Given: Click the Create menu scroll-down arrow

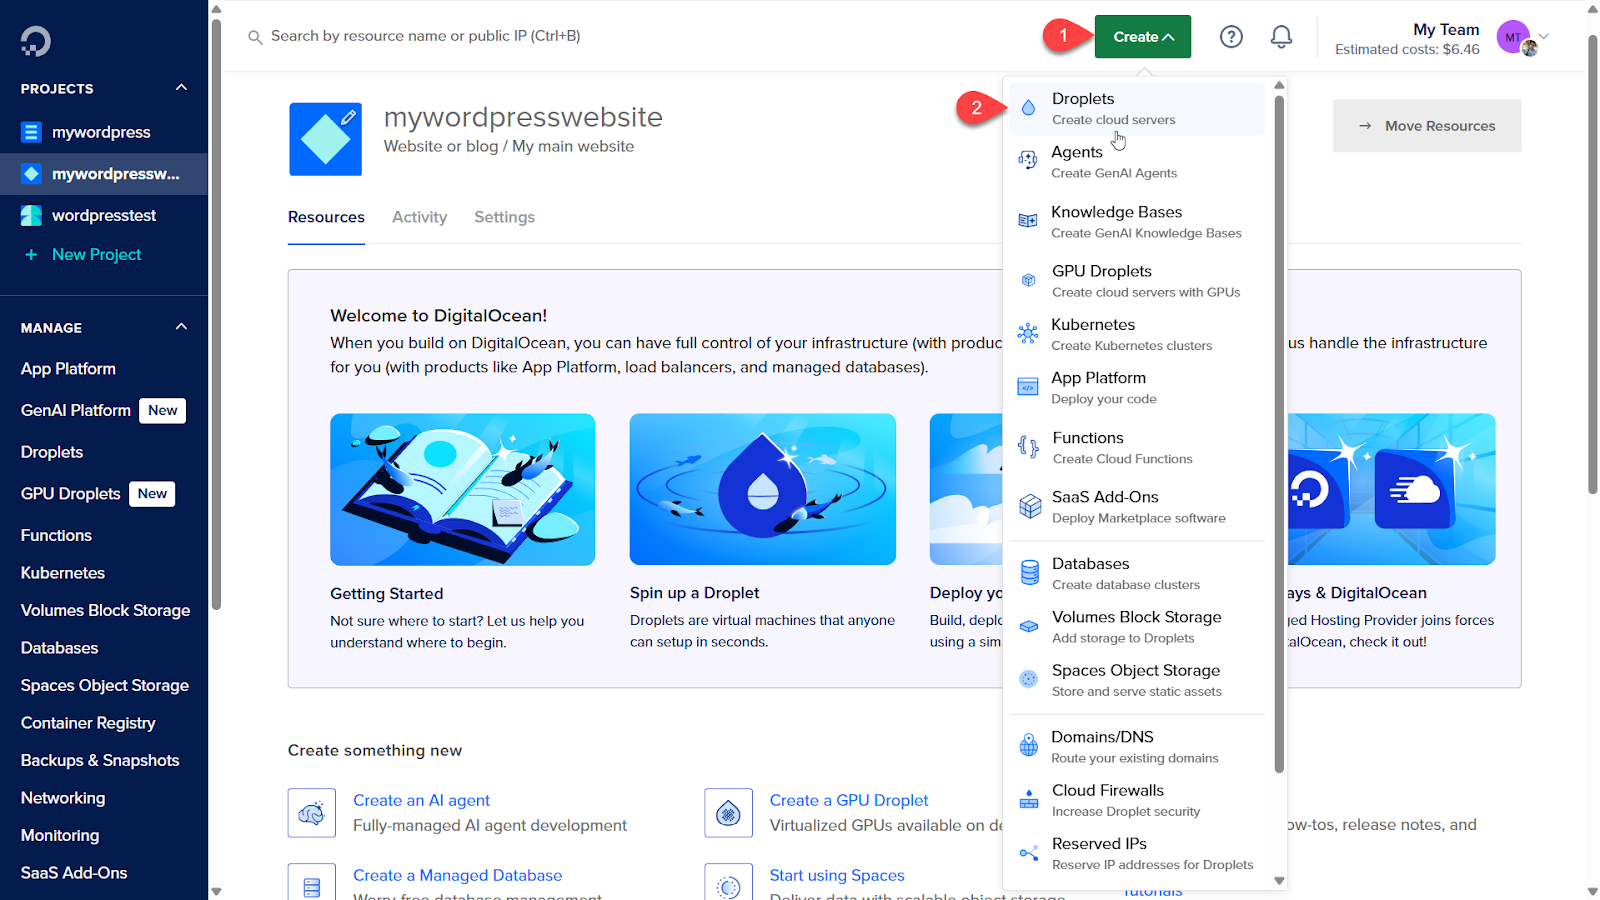Looking at the screenshot, I should pos(1279,881).
